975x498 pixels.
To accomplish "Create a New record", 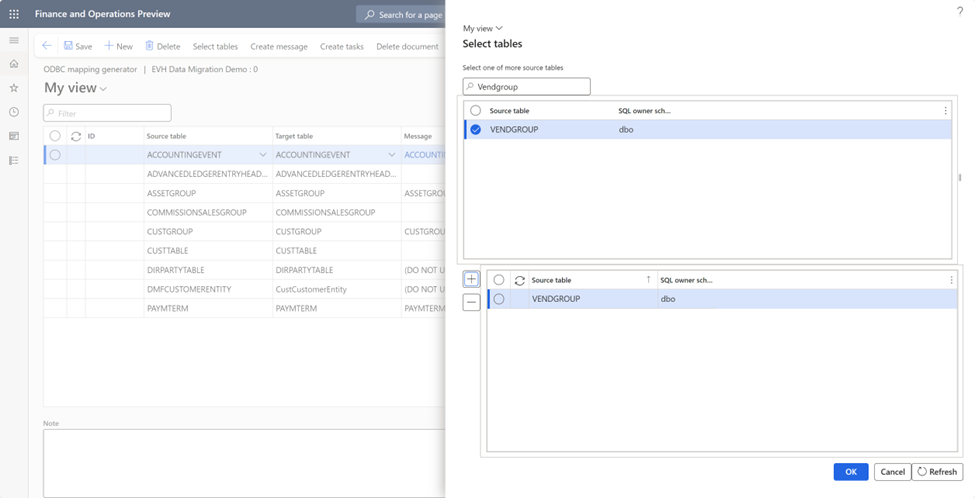I will pos(118,46).
